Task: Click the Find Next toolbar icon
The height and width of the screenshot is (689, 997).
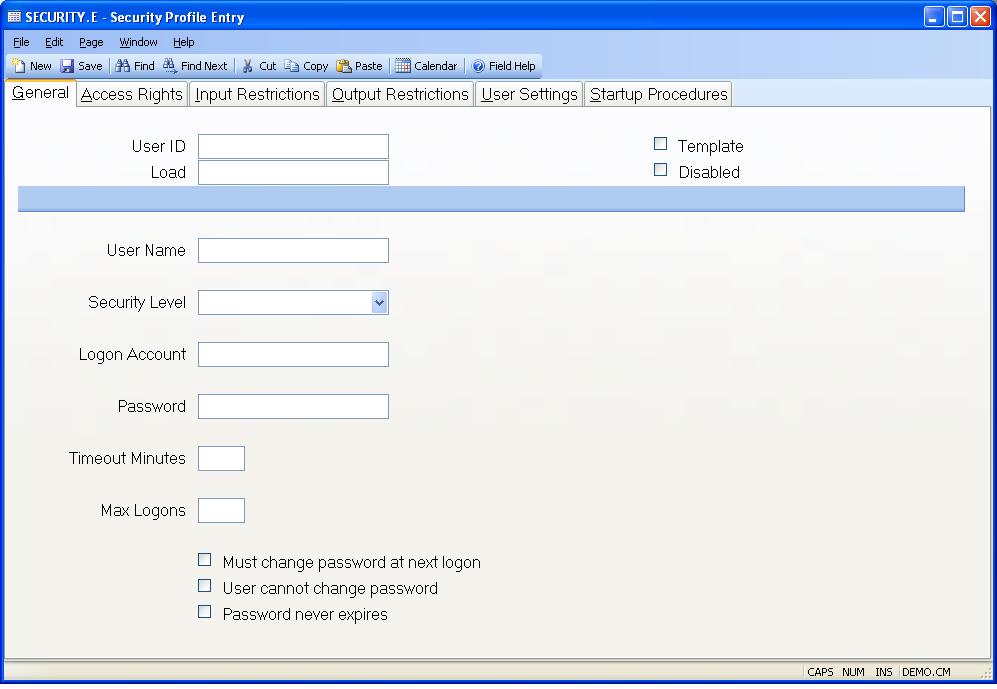Action: [170, 66]
